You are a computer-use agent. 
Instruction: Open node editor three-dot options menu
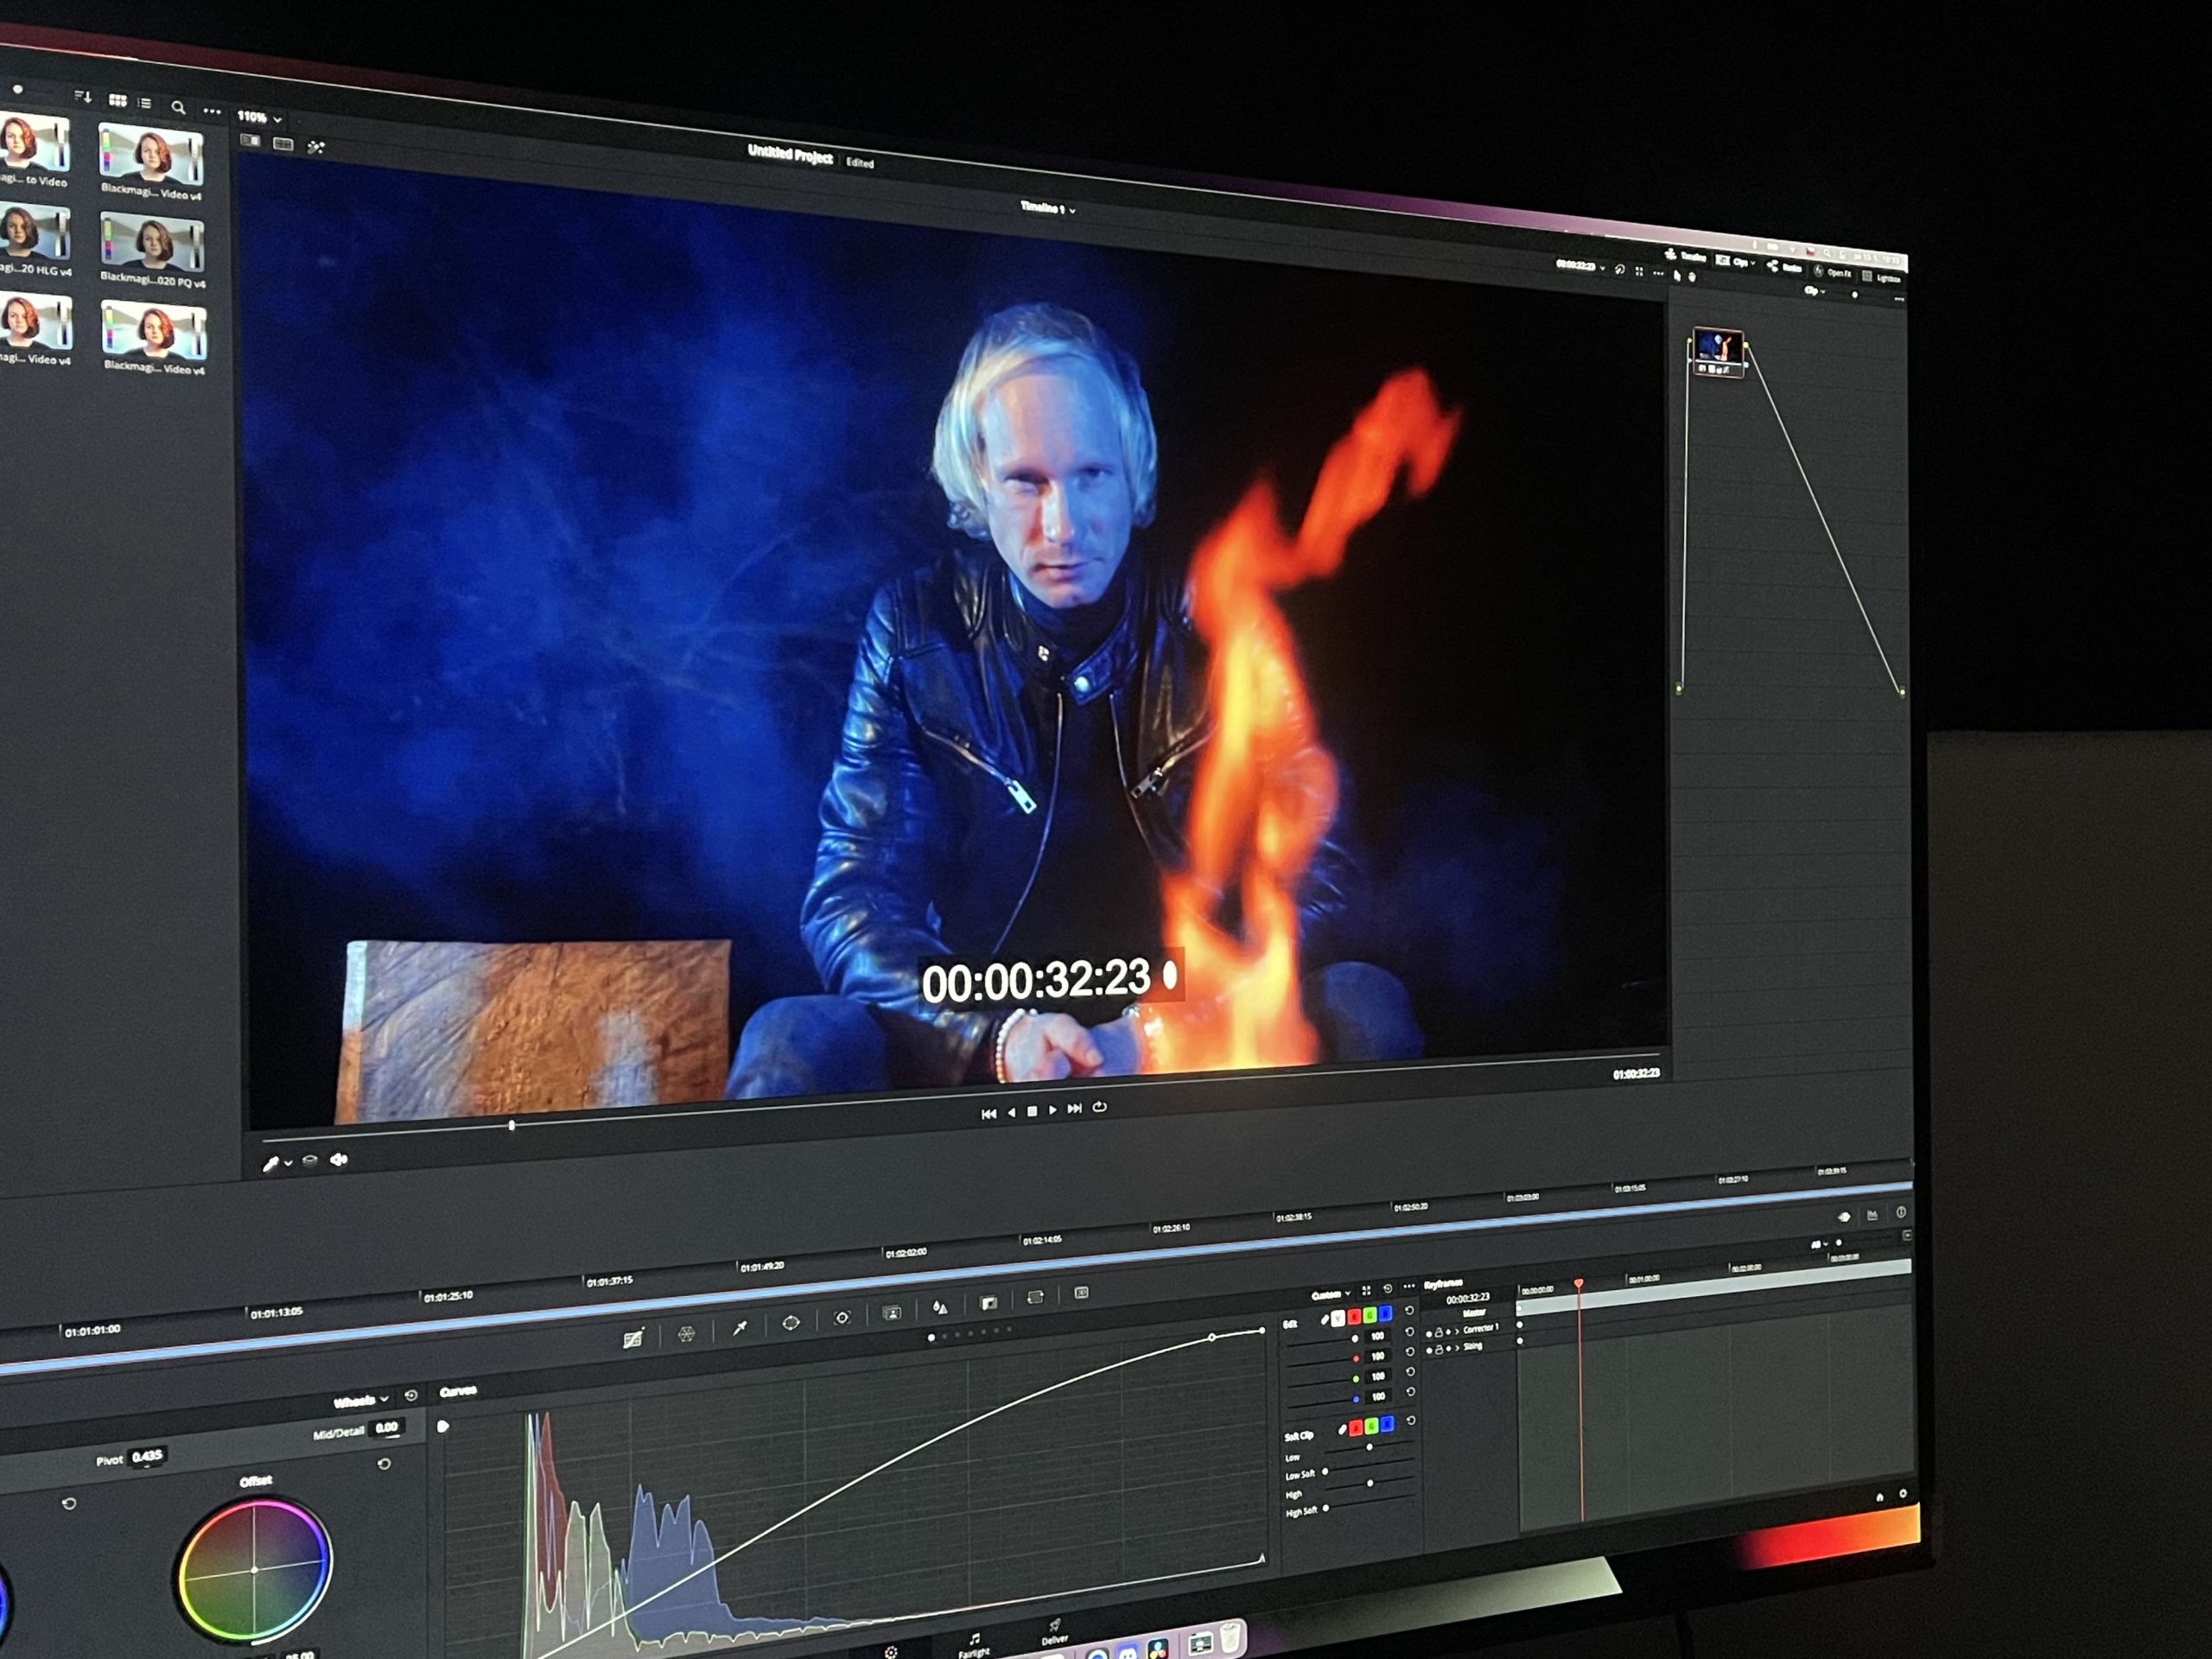tap(1899, 299)
